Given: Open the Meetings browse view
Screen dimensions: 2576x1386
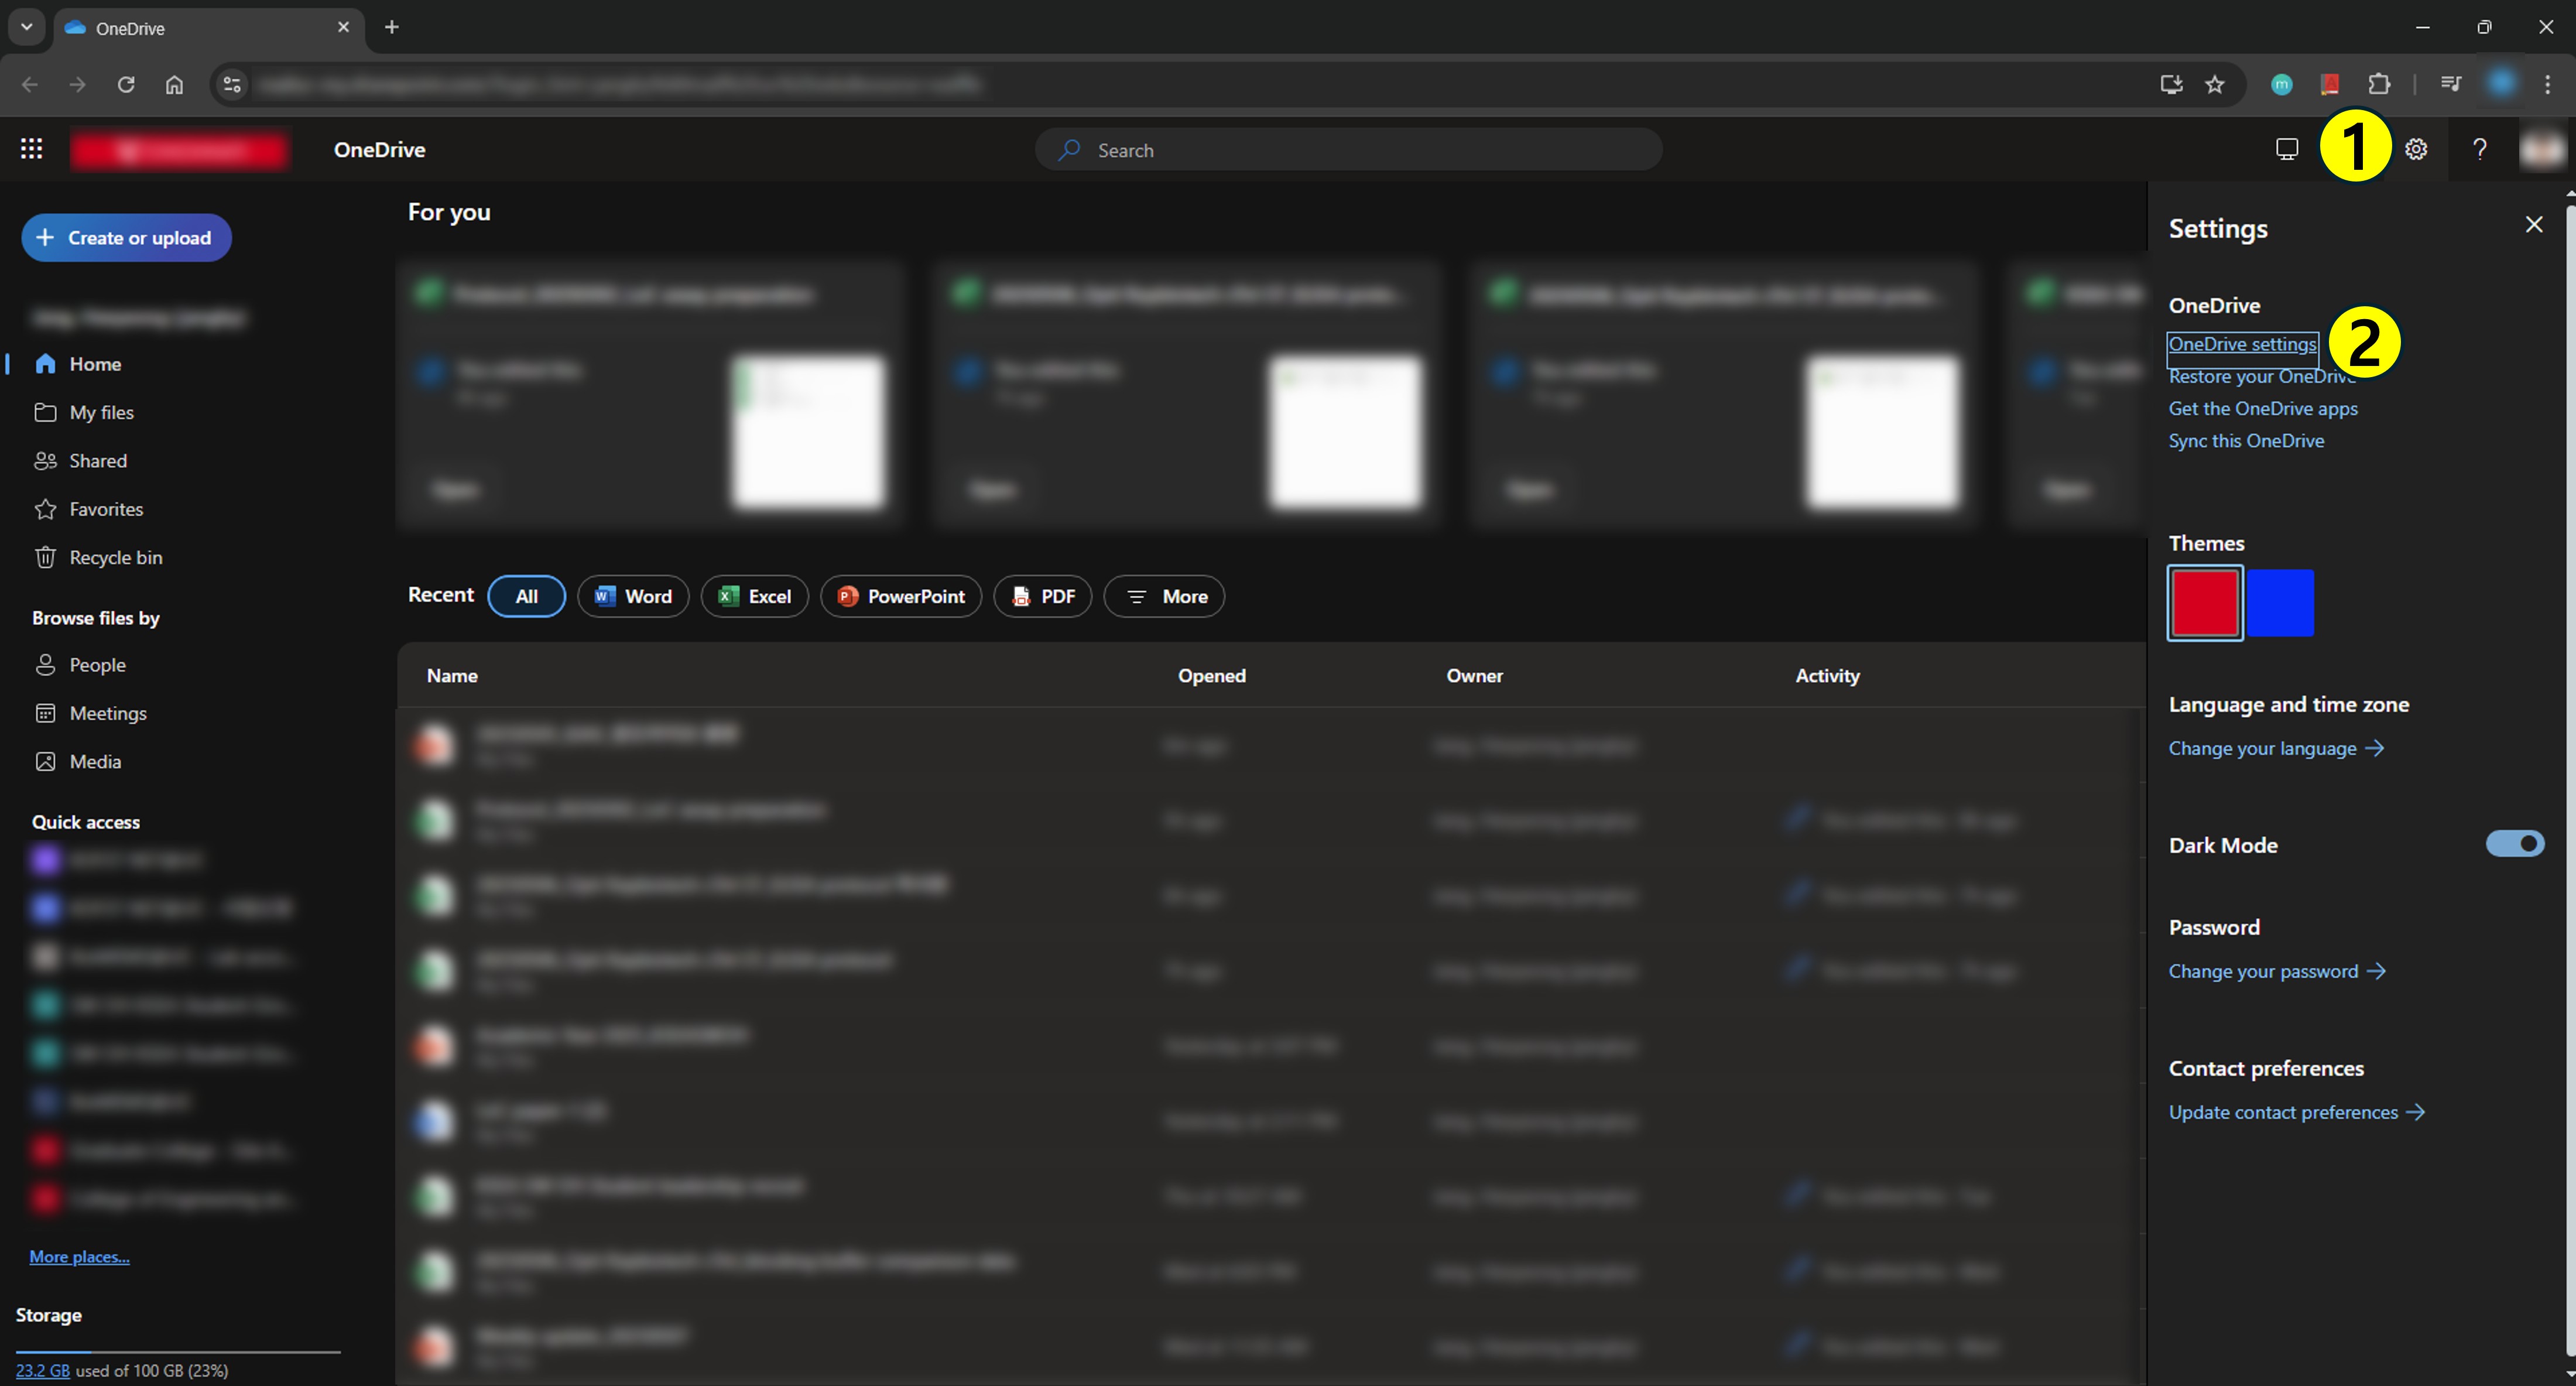Looking at the screenshot, I should (108, 713).
